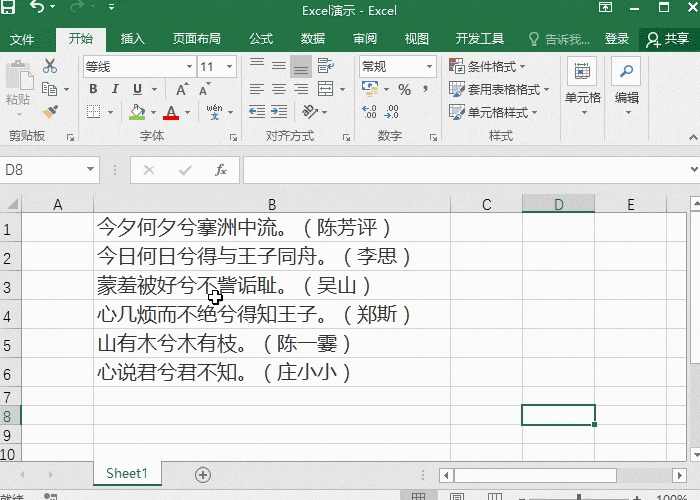Decrease font size with small A
Screen dimensions: 700x500
[204, 90]
